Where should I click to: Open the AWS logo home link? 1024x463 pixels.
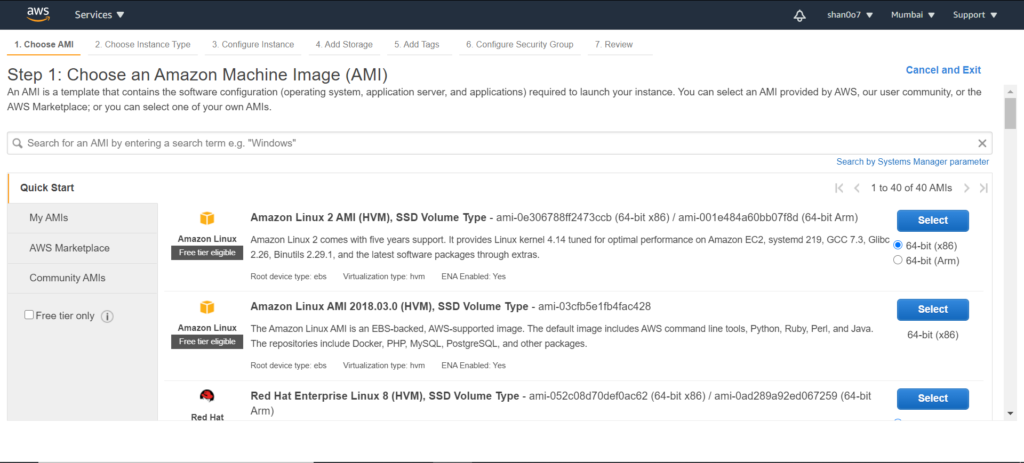pyautogui.click(x=39, y=14)
